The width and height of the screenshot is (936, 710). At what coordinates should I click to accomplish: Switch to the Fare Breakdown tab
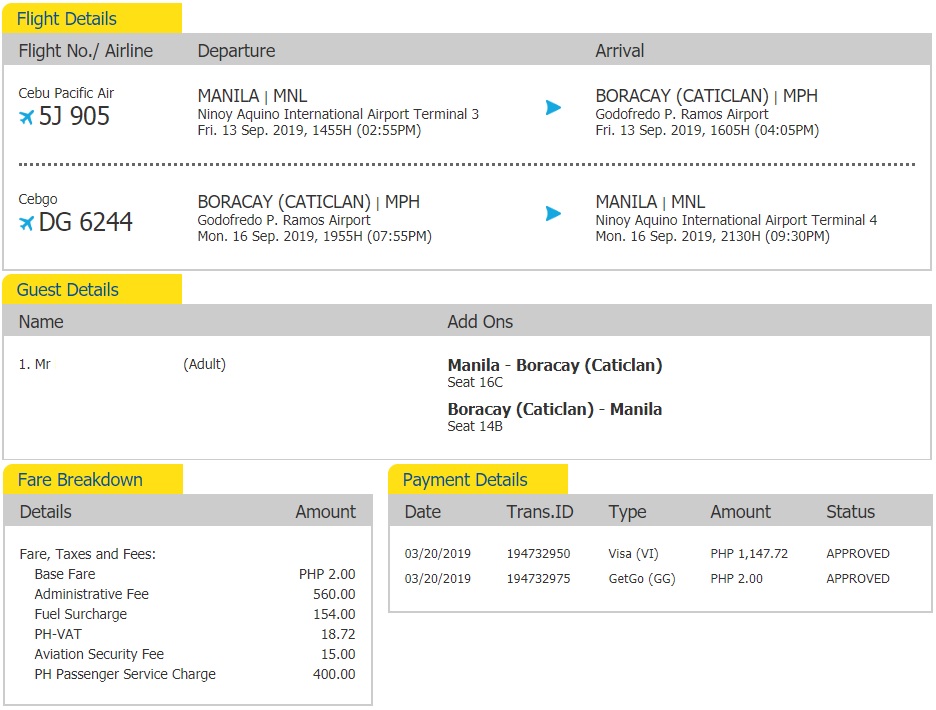[x=92, y=480]
